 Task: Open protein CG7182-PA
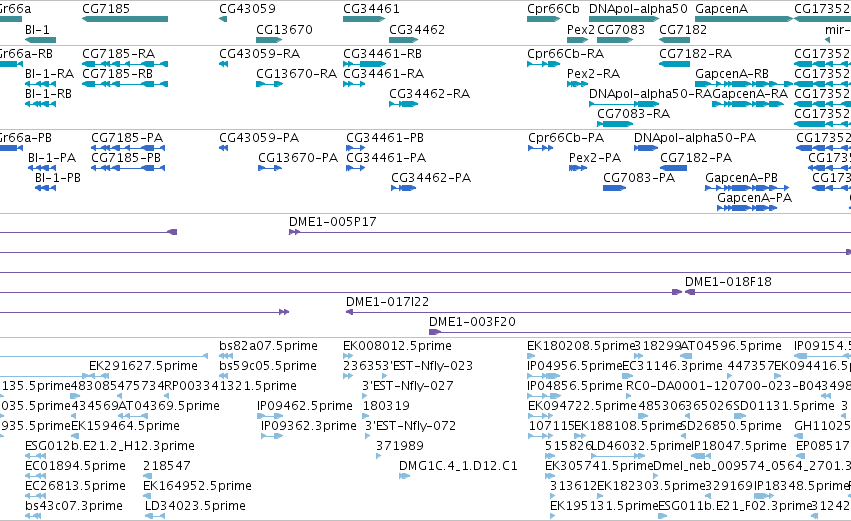[x=674, y=168]
